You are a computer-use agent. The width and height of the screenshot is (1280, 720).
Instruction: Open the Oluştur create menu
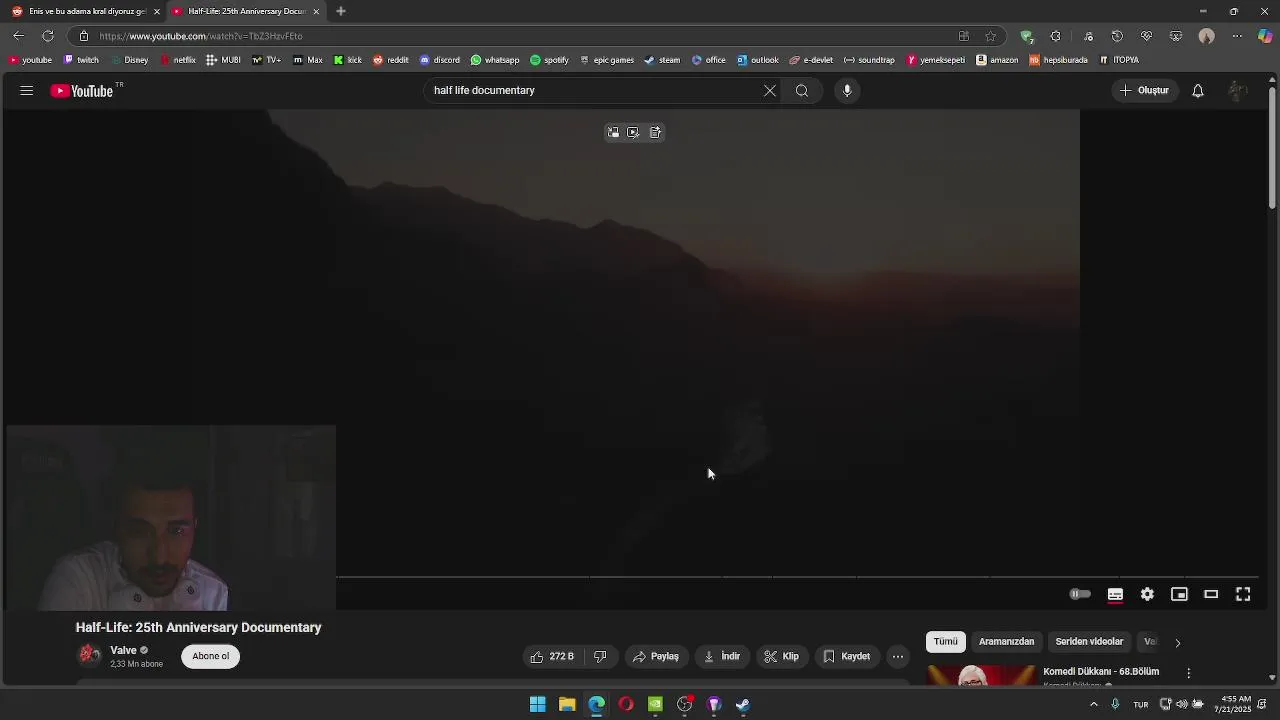[1145, 91]
